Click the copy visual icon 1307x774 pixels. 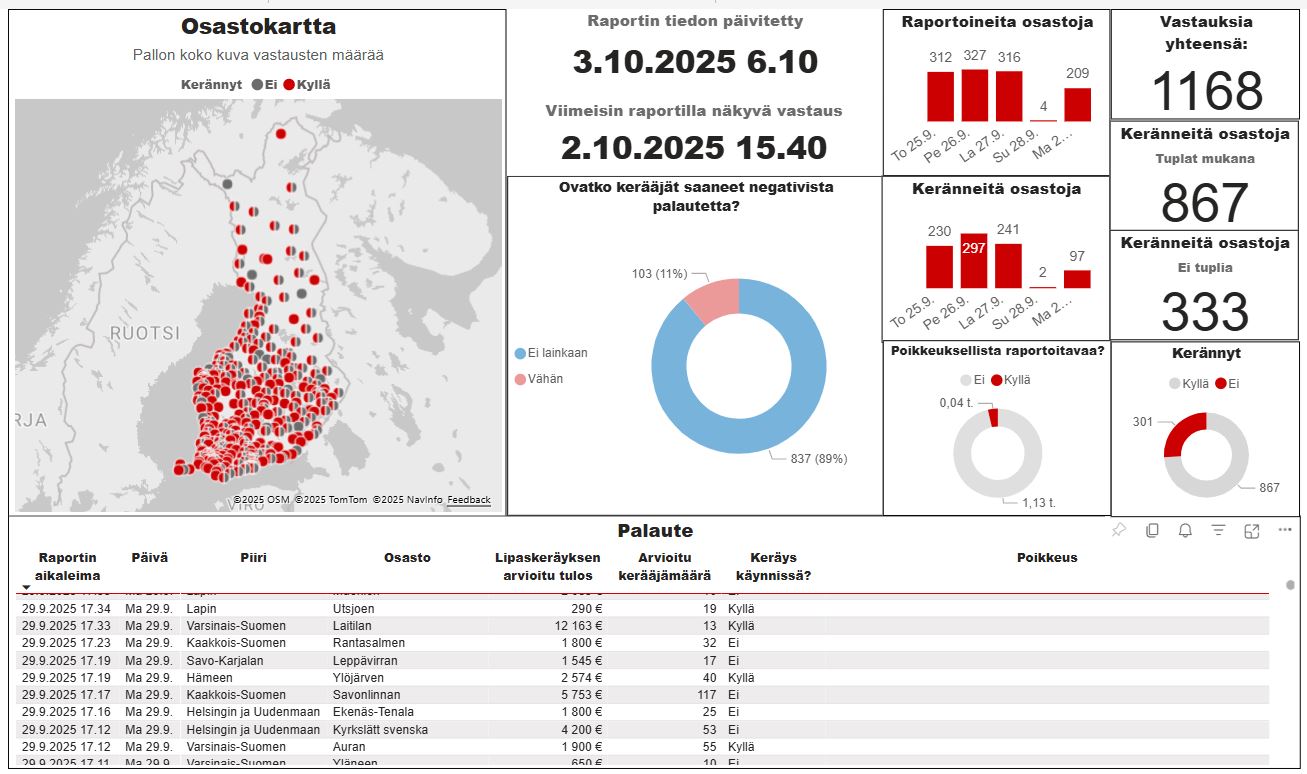[1152, 531]
